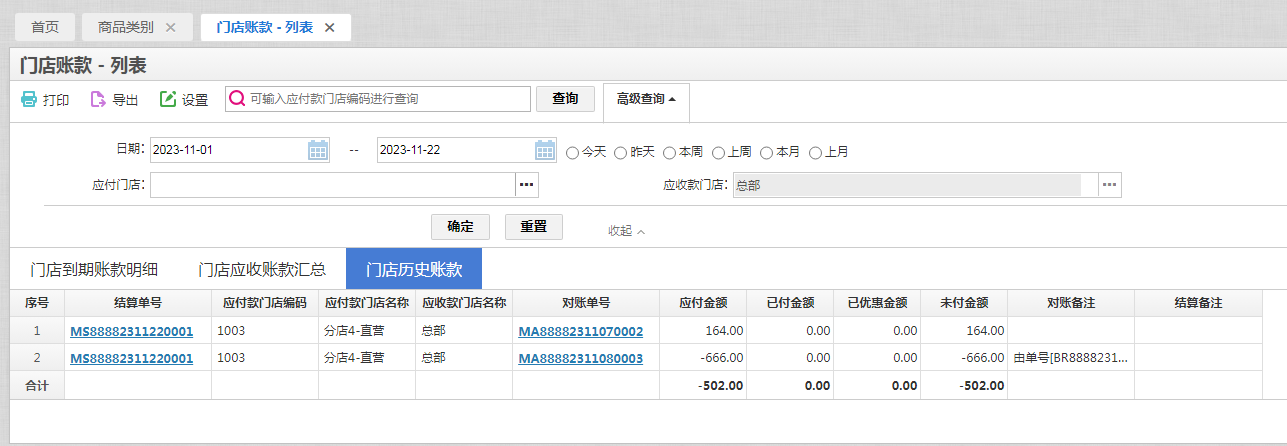Click the 已付金额 column header
Screen dimensions: 1287x446
790,303
